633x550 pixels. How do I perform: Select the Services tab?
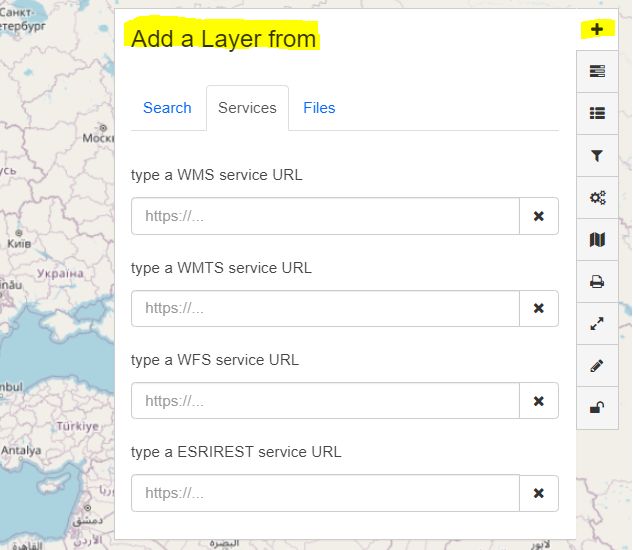coord(247,108)
